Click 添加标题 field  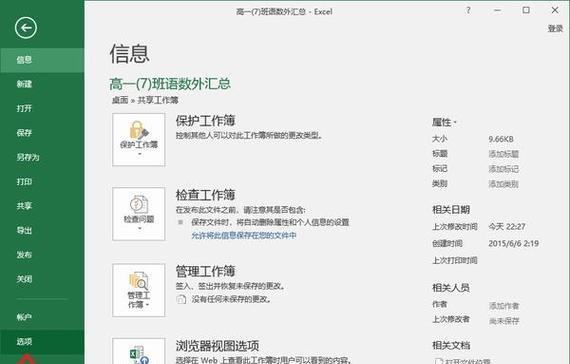[503, 154]
